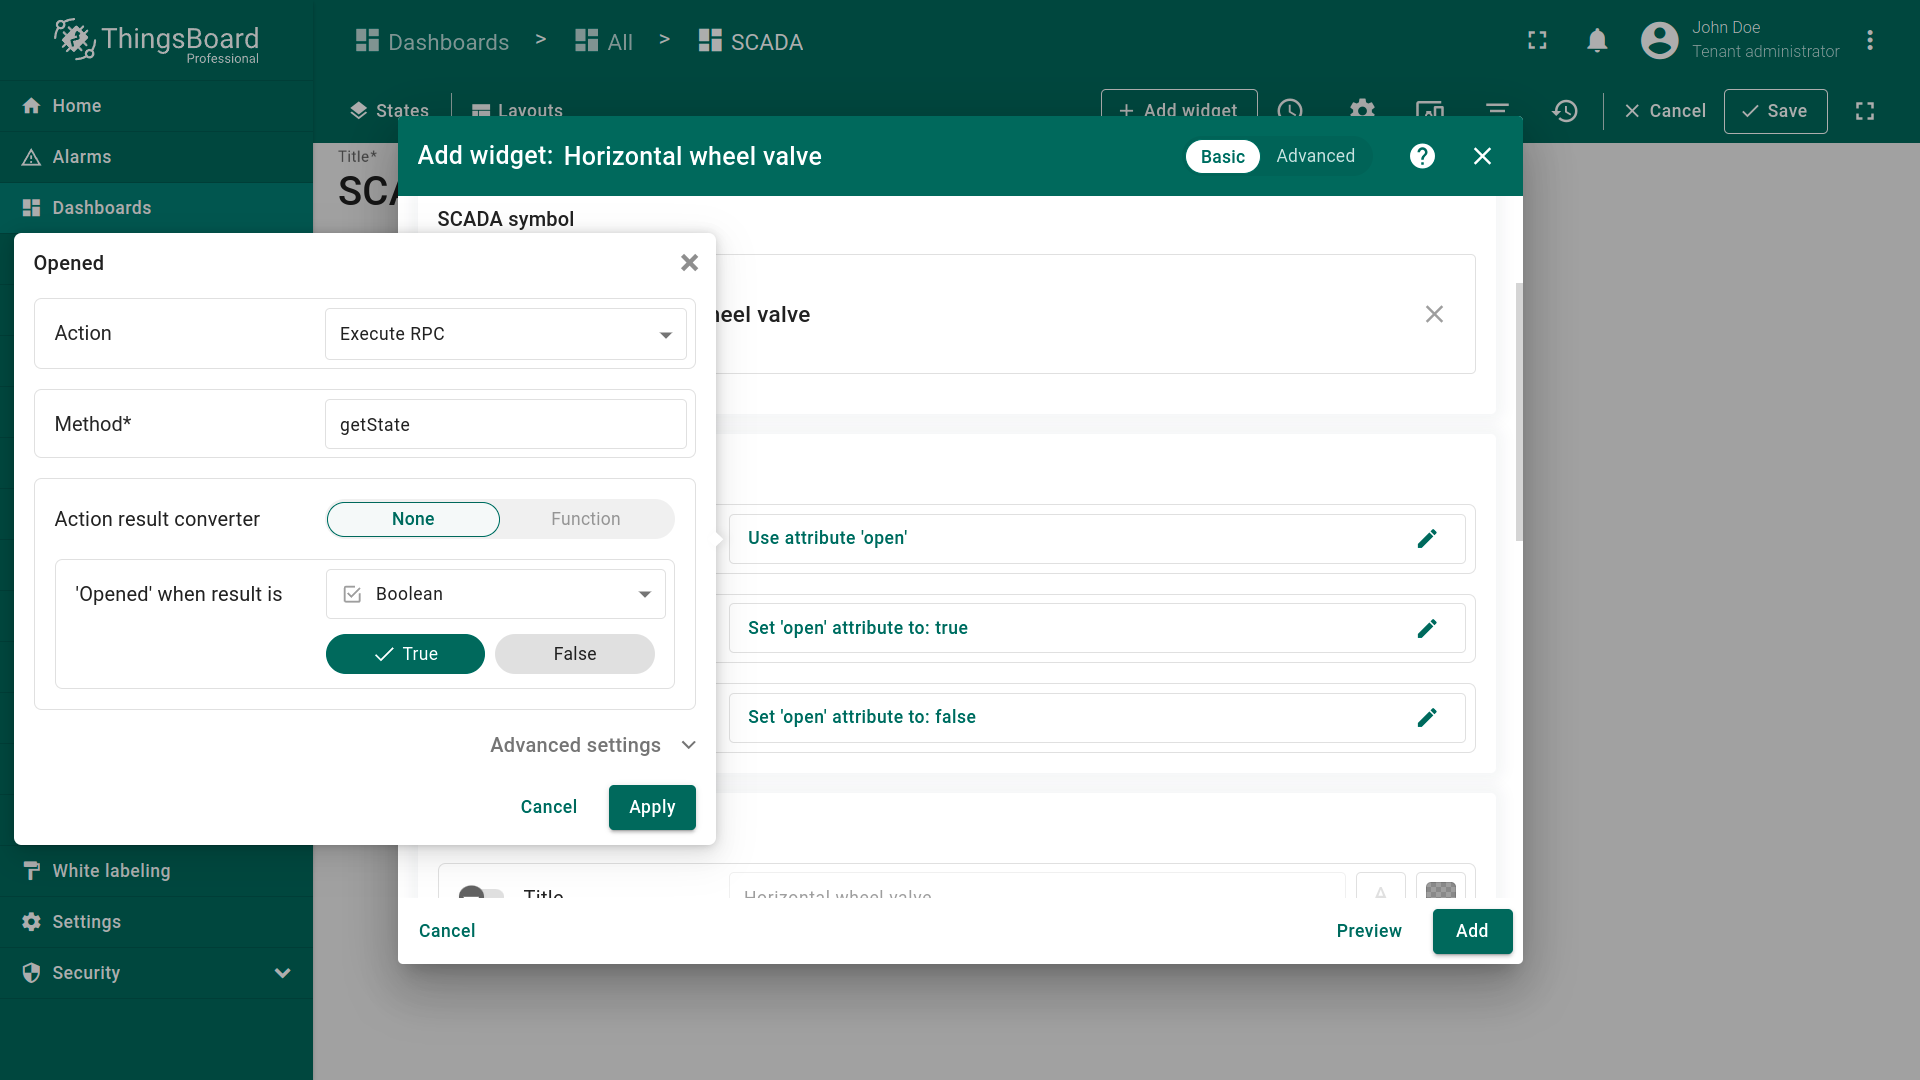The image size is (1920, 1080).
Task: Switch to Advanced widget mode
Action: (1315, 156)
